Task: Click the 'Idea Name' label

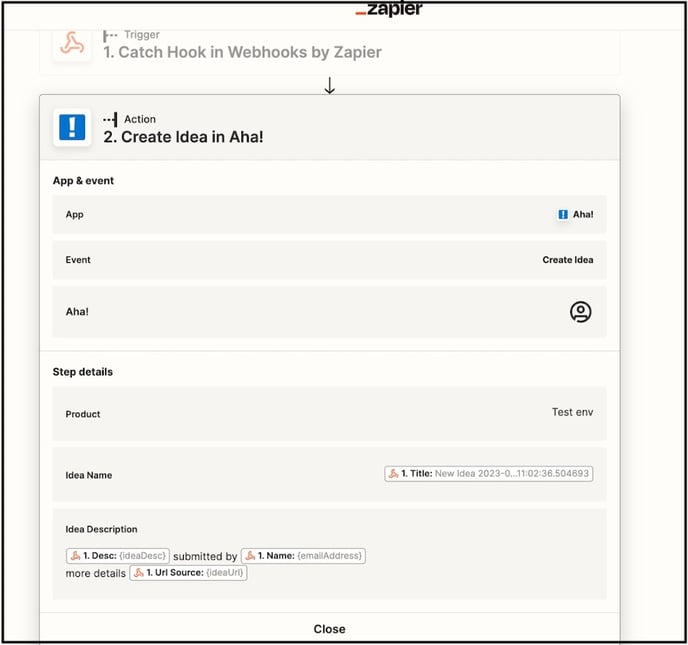Action: pos(89,475)
